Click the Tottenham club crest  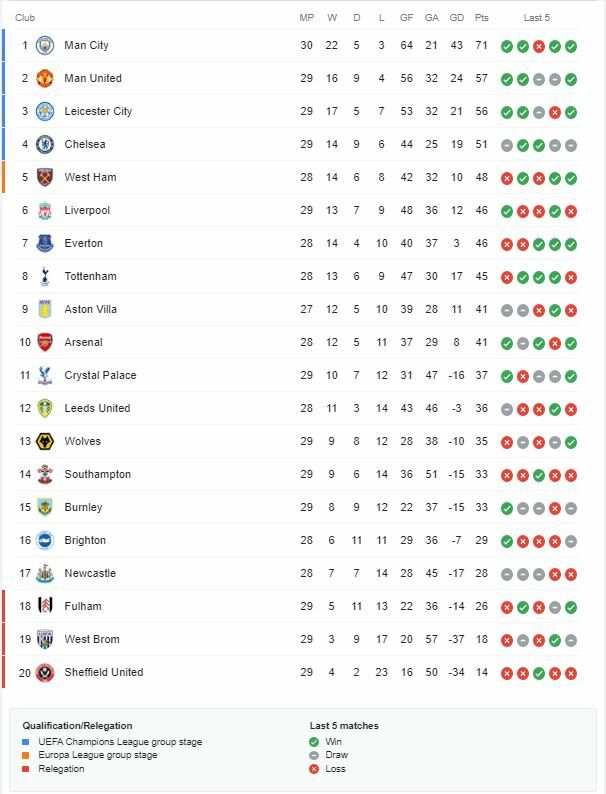tap(44, 276)
